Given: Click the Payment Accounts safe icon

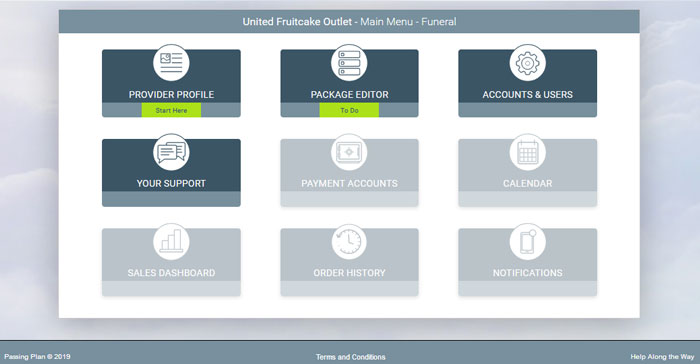Looking at the screenshot, I should coord(349,152).
